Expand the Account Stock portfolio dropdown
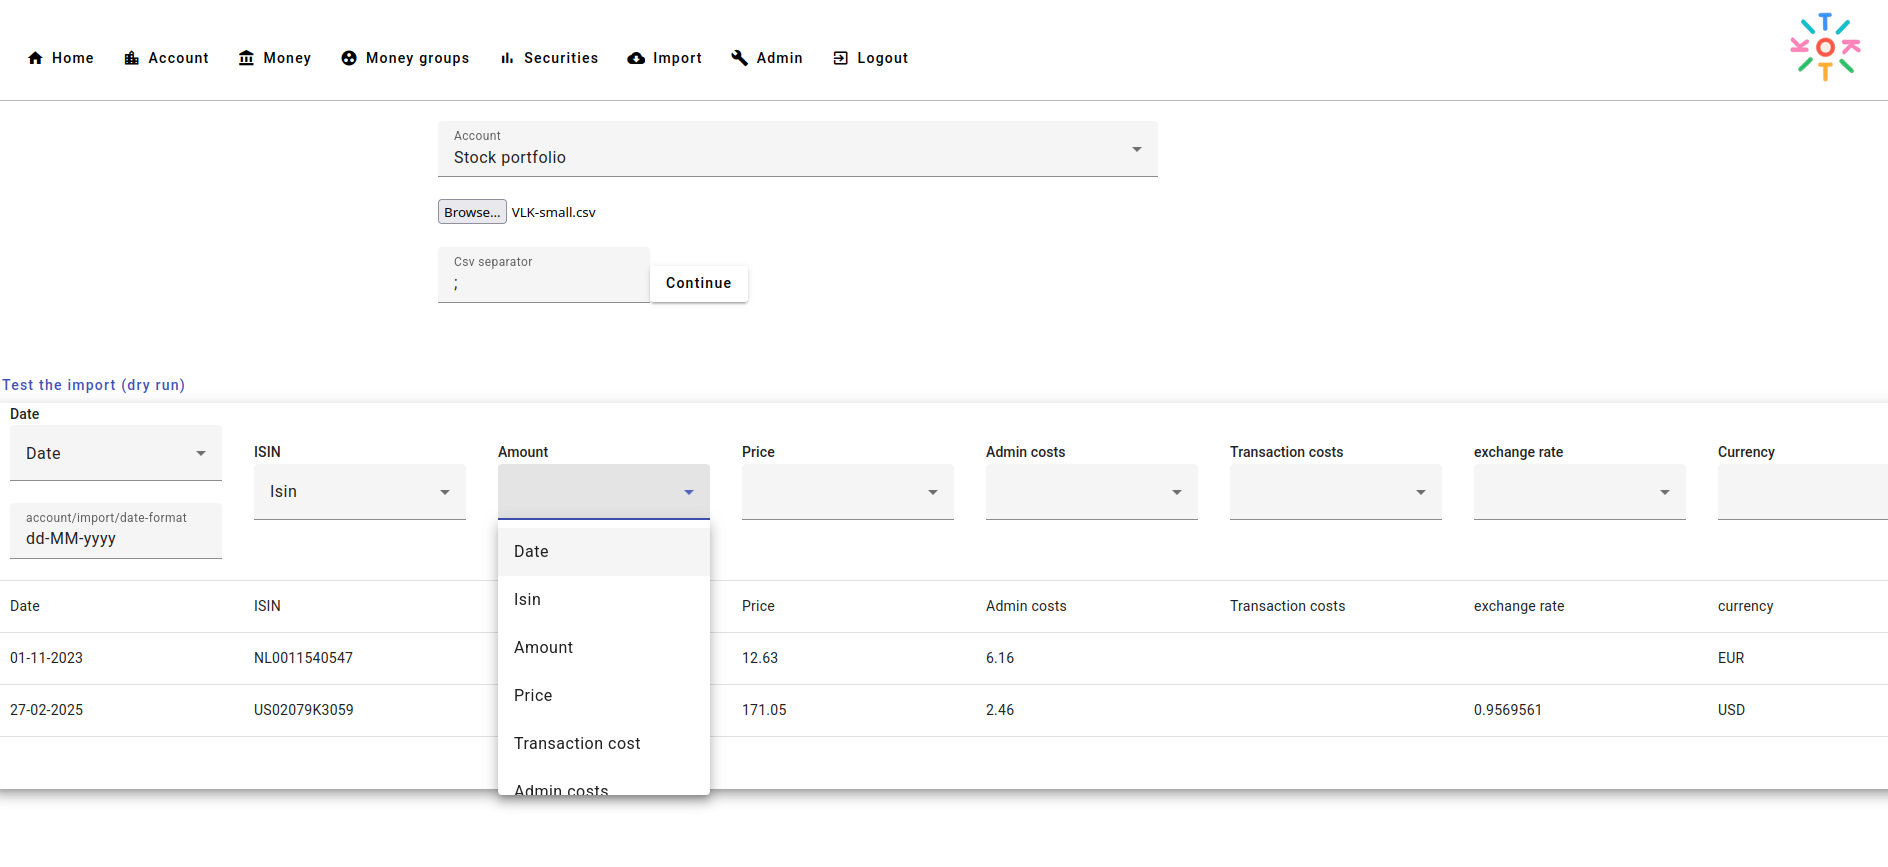Image resolution: width=1888 pixels, height=867 pixels. coord(798,149)
